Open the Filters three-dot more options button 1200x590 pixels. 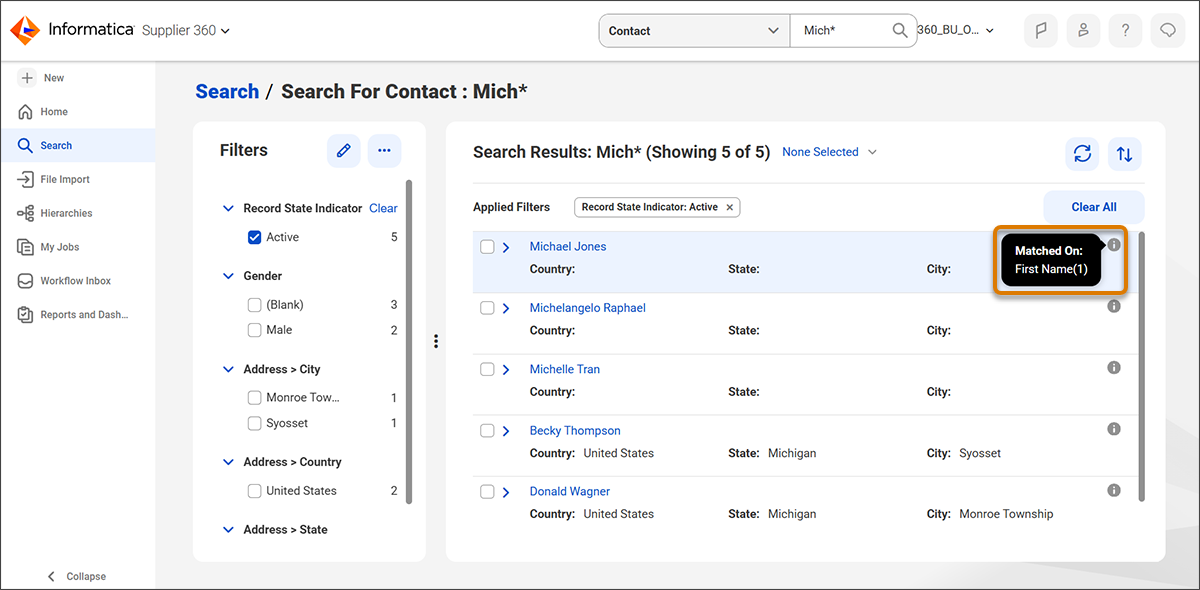click(x=385, y=151)
